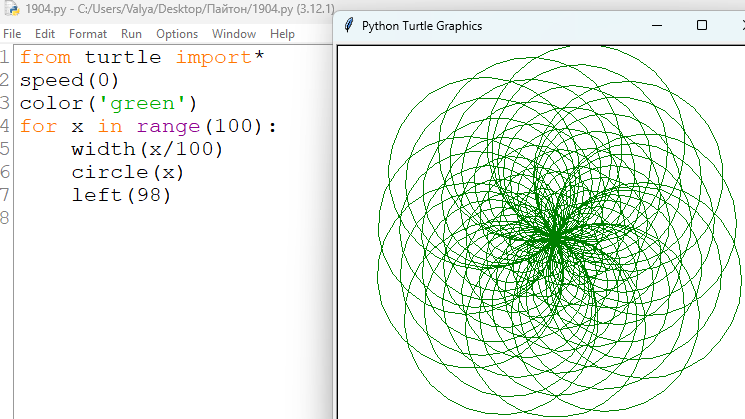This screenshot has width=745, height=419.
Task: Click line number 8 in the editor gutter
Action: [5, 218]
